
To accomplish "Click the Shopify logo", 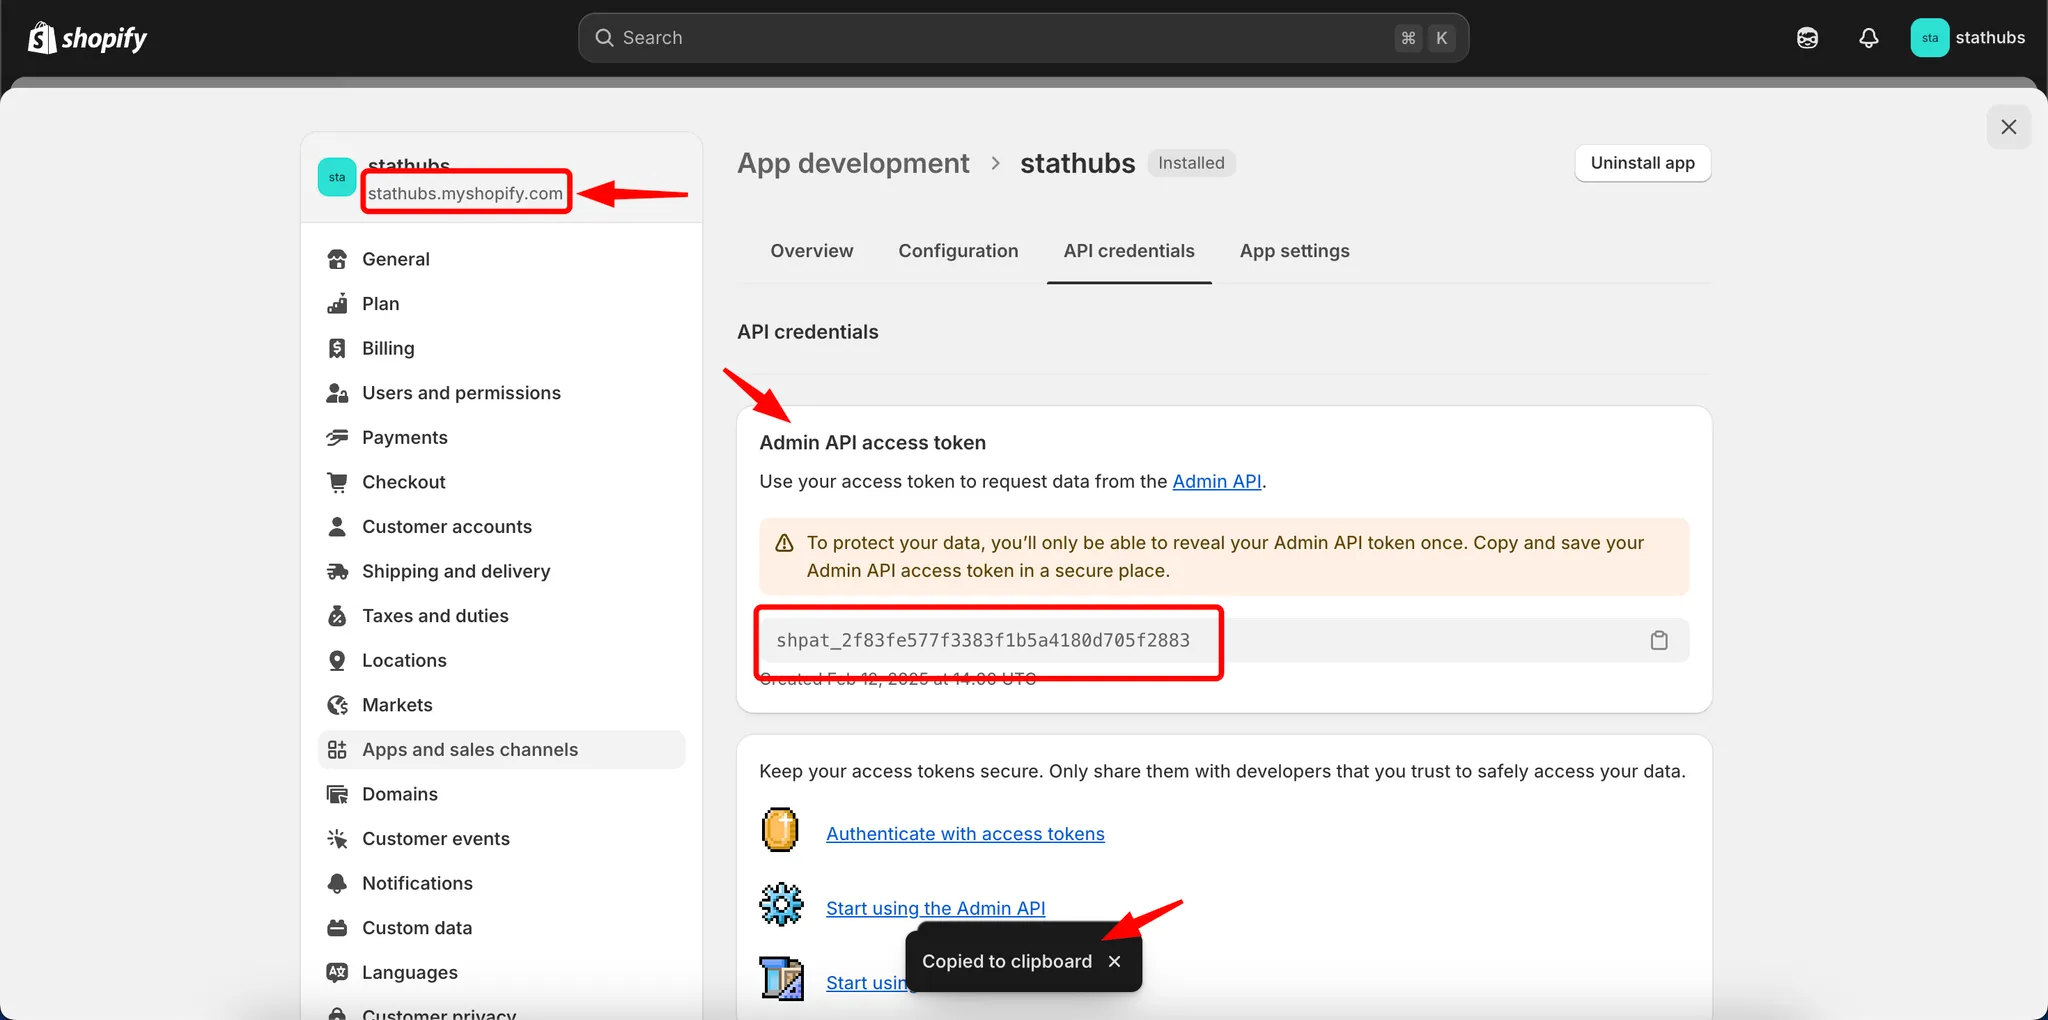I will coord(87,38).
